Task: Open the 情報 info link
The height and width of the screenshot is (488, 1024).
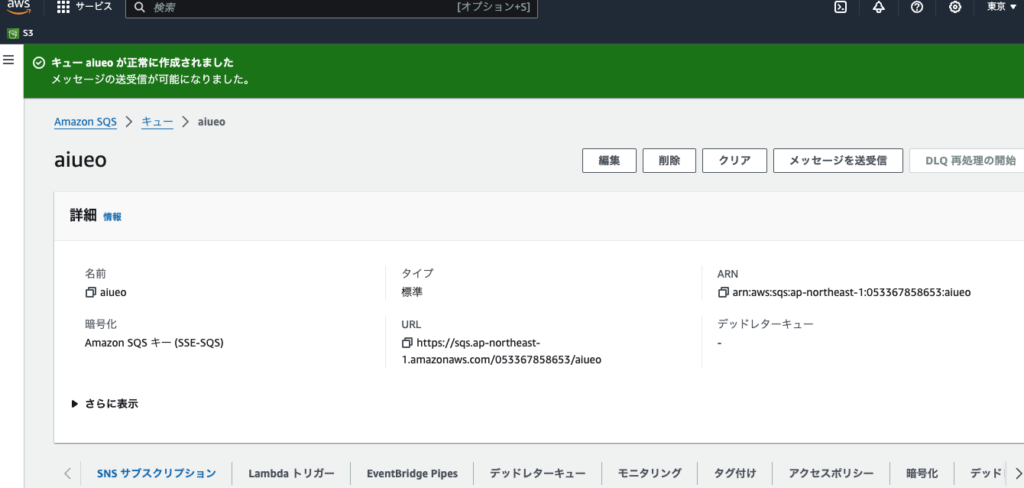Action: tap(112, 217)
